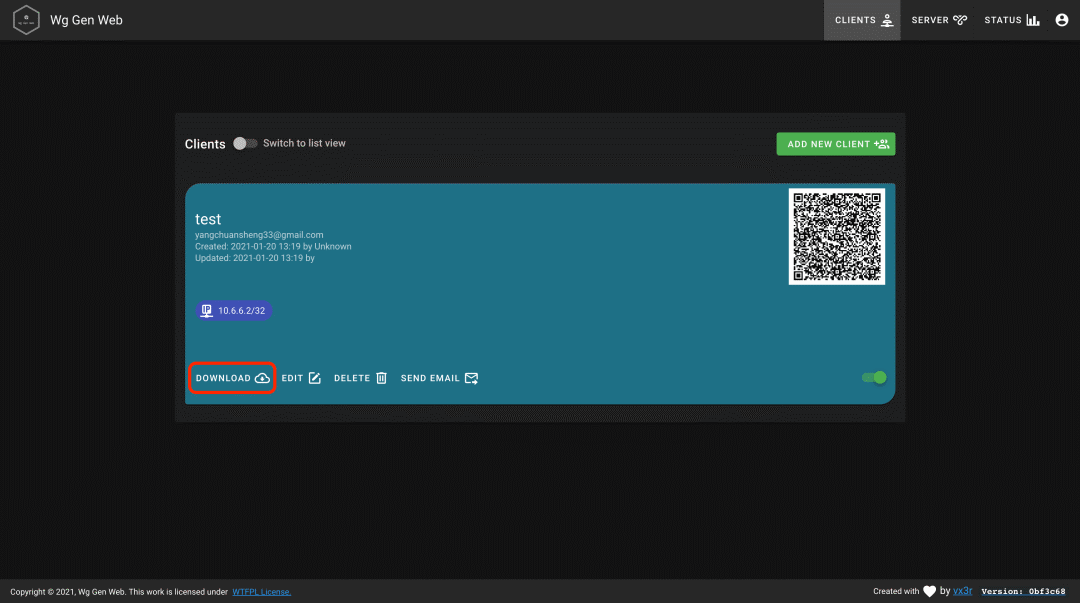Open the Clients tab

pyautogui.click(x=862, y=20)
